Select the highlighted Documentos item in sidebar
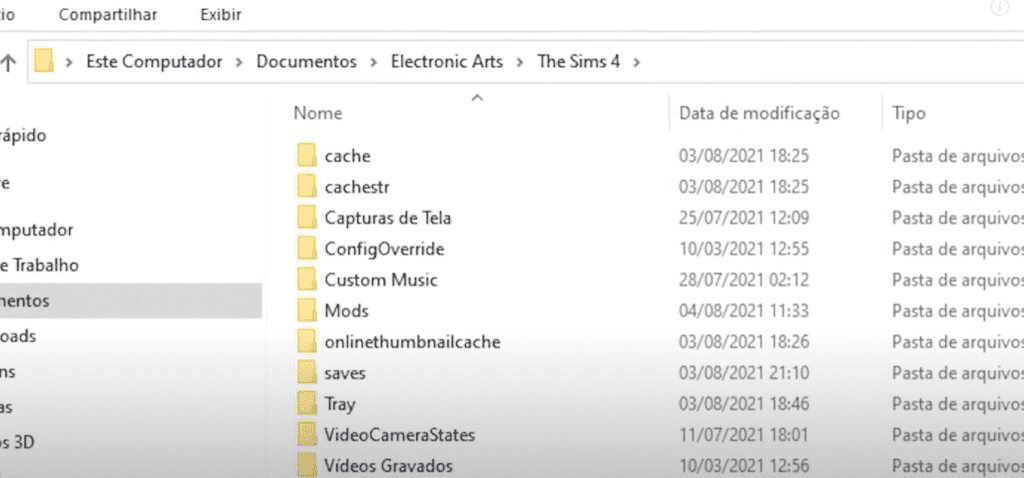The height and width of the screenshot is (478, 1024). pyautogui.click(x=131, y=300)
